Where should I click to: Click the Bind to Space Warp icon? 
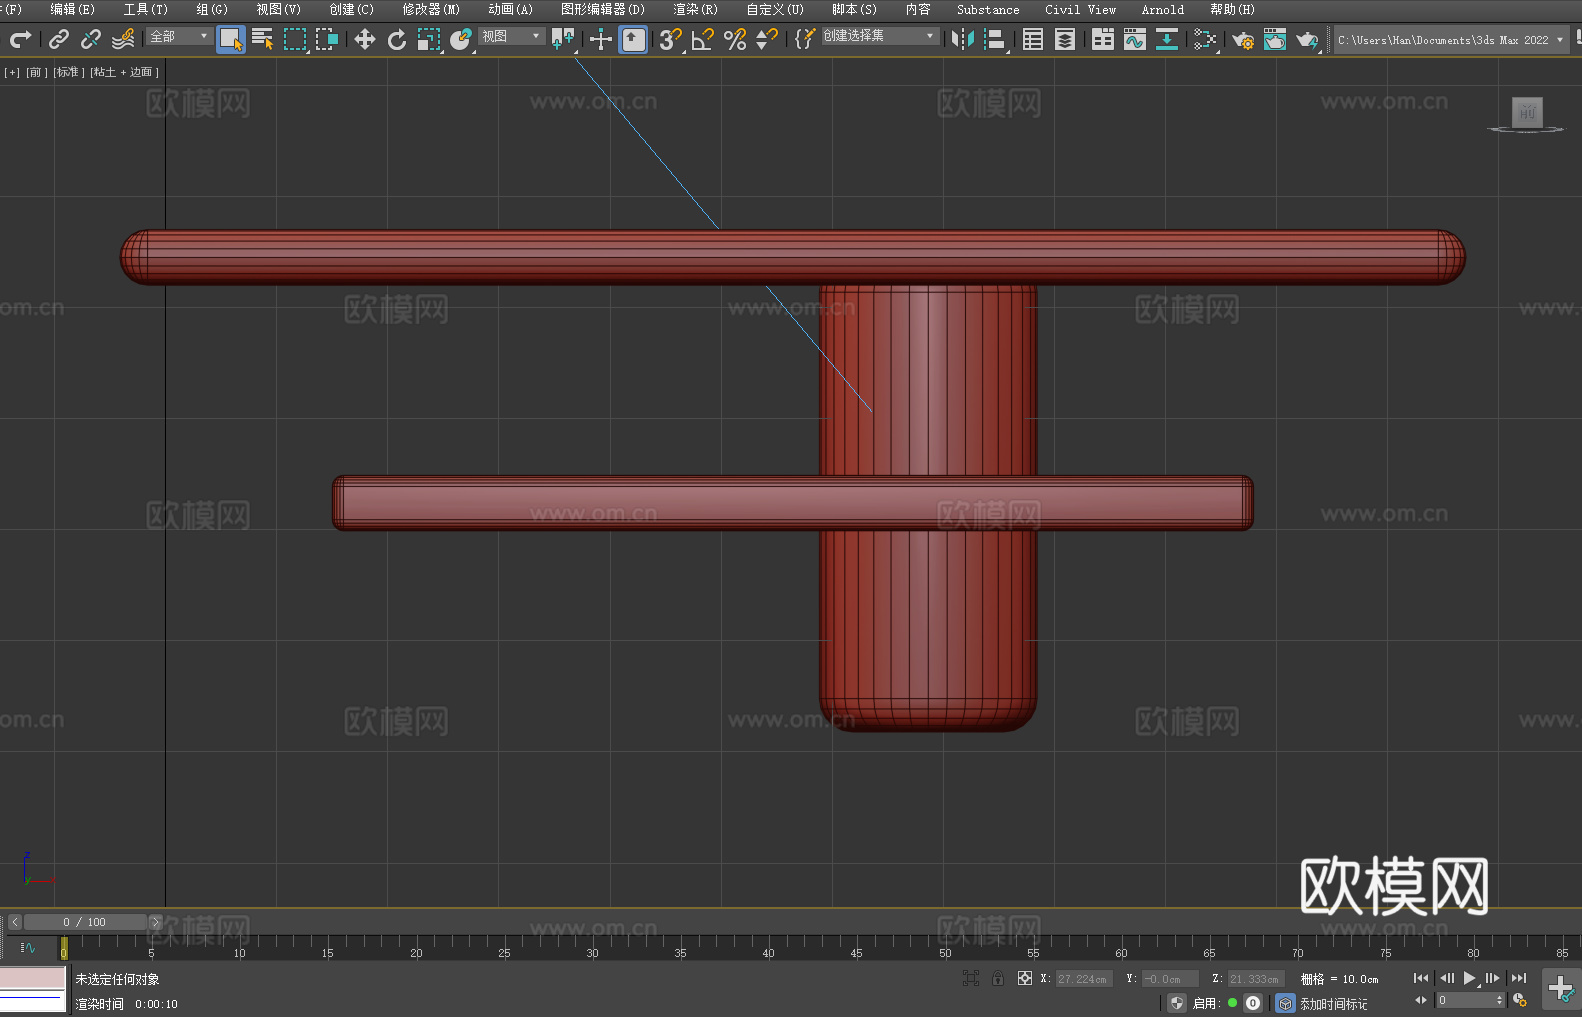tap(123, 39)
